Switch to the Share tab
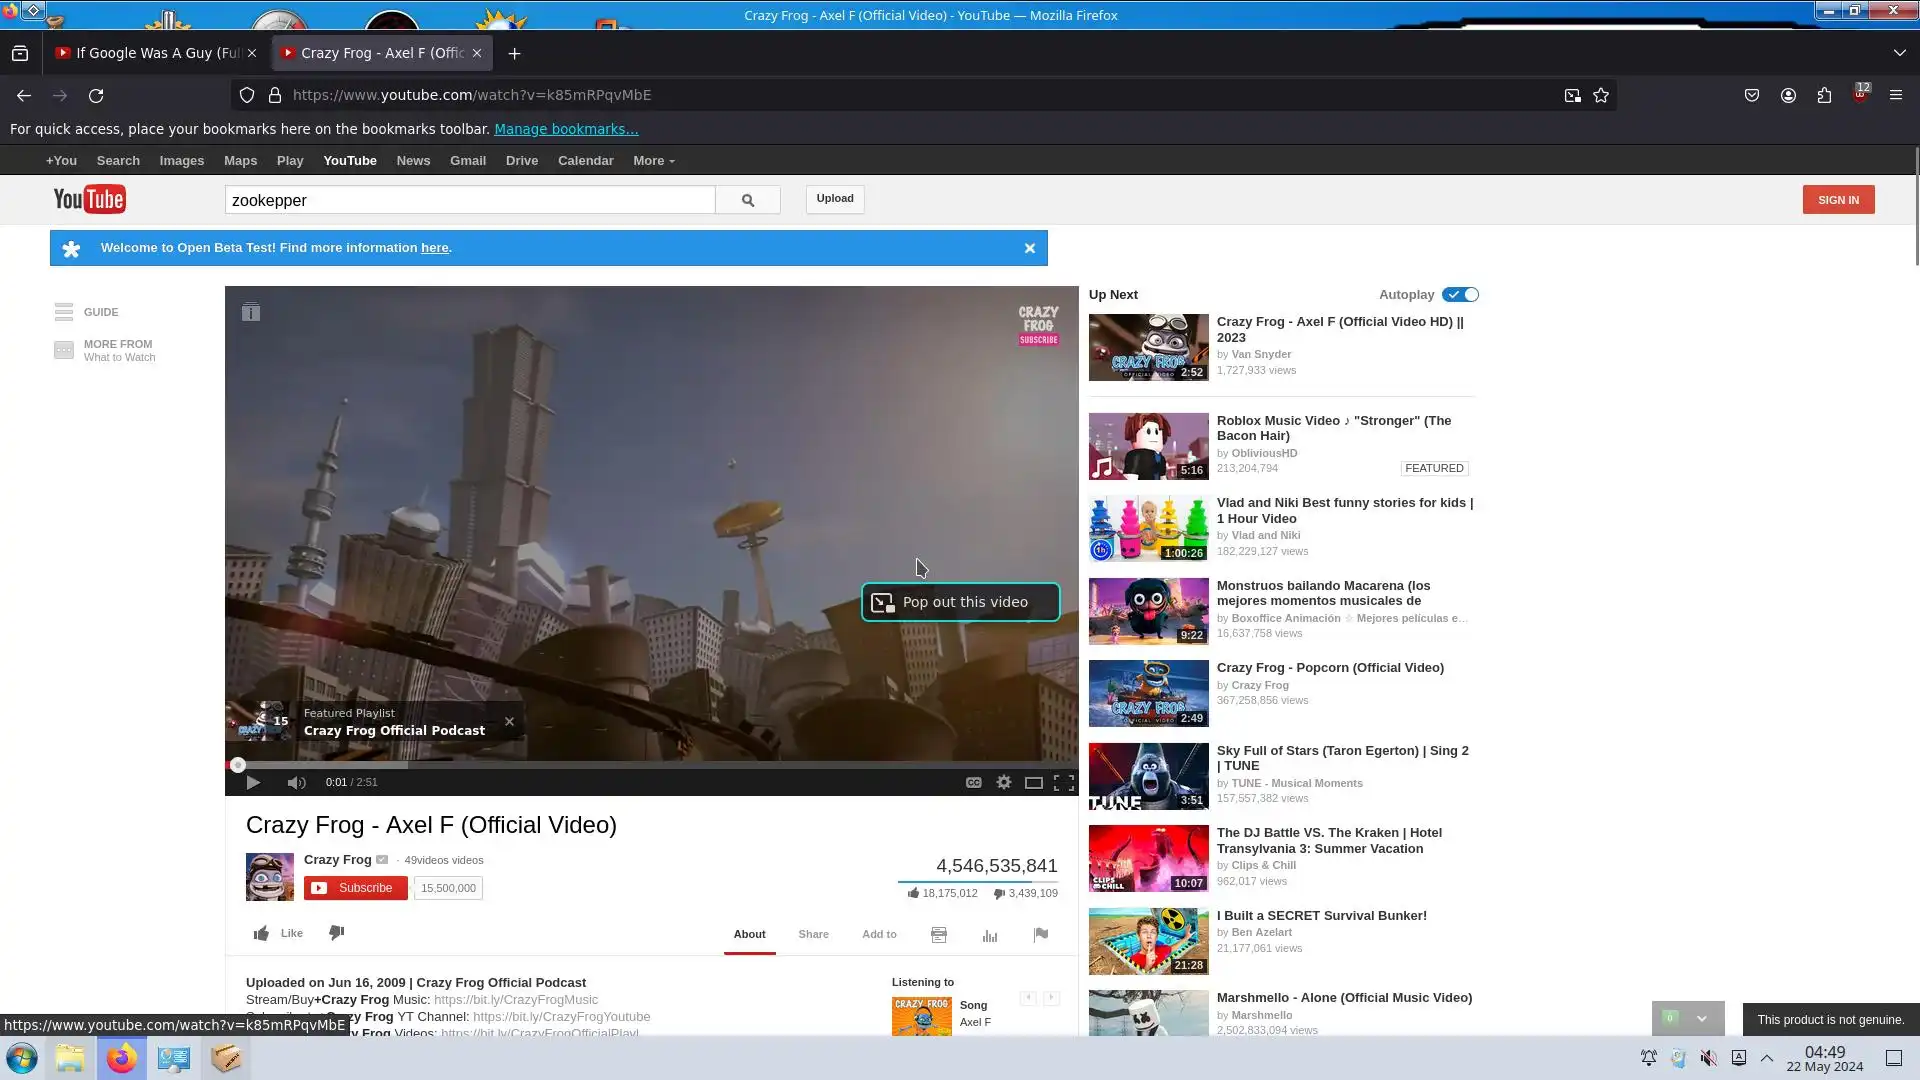The width and height of the screenshot is (1920, 1080). [813, 934]
